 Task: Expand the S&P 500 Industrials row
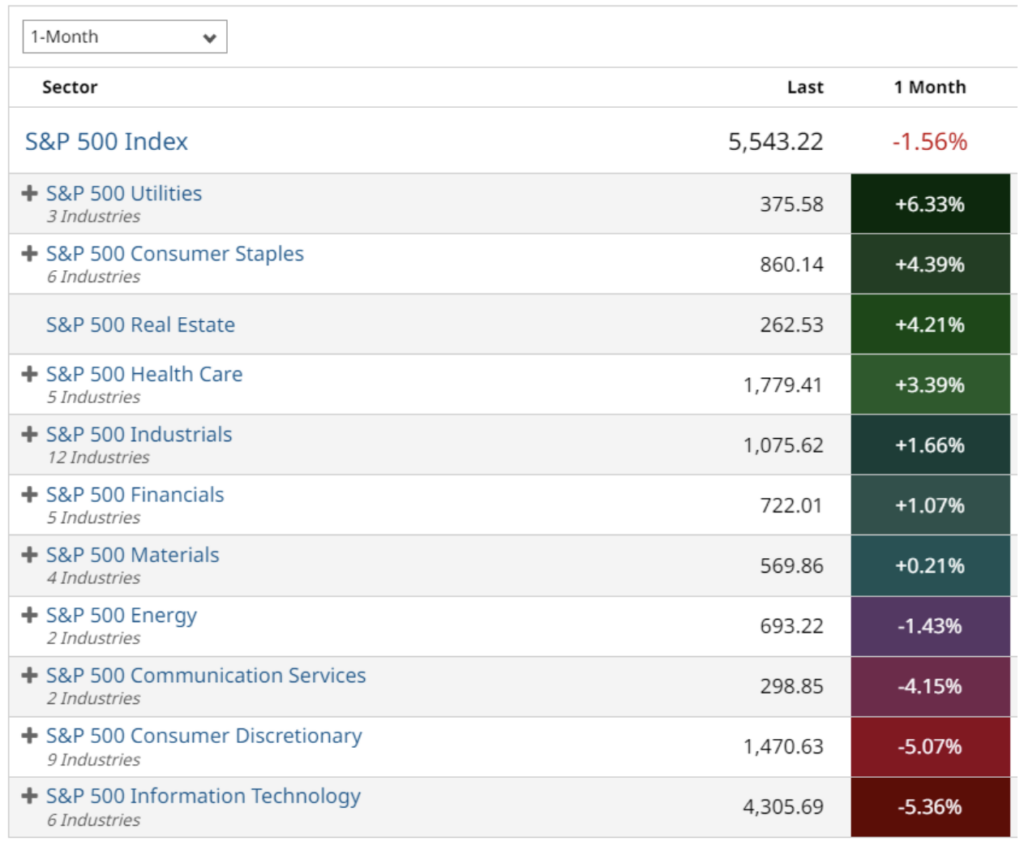29,434
